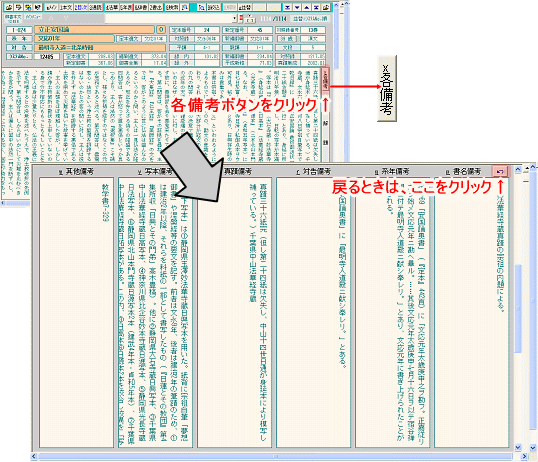The image size is (538, 462).
Task: Select the 其他備考 column header
Action: (x=77, y=172)
